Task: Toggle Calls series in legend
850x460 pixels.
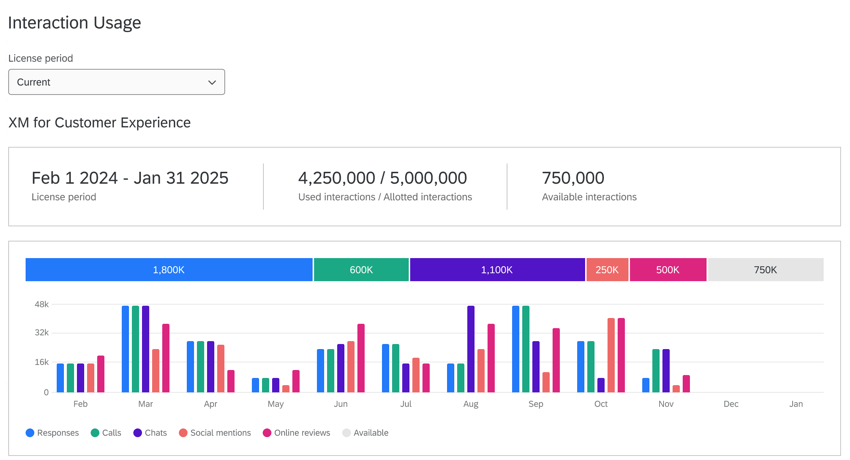Action: click(105, 433)
